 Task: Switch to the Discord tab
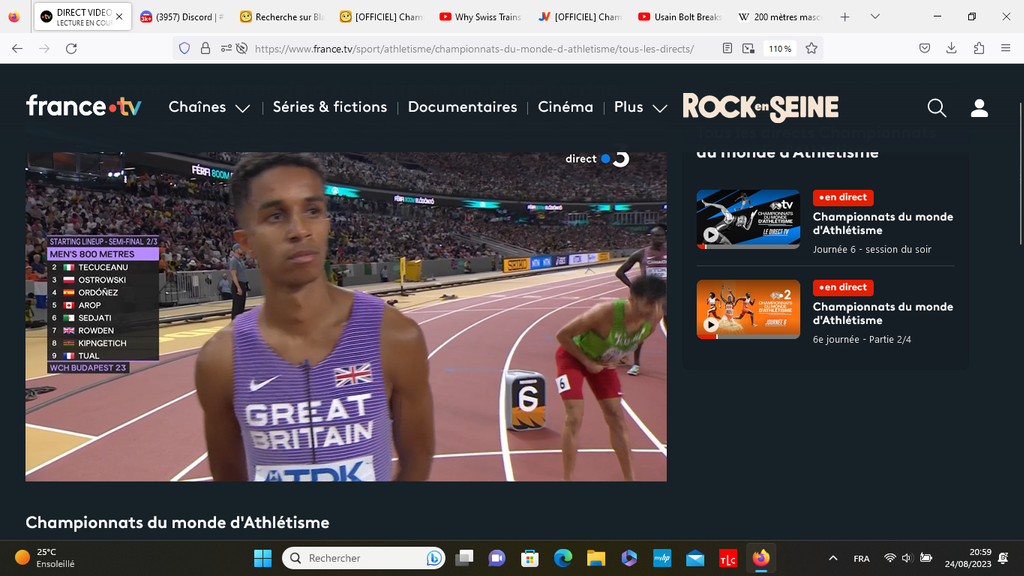pos(183,17)
